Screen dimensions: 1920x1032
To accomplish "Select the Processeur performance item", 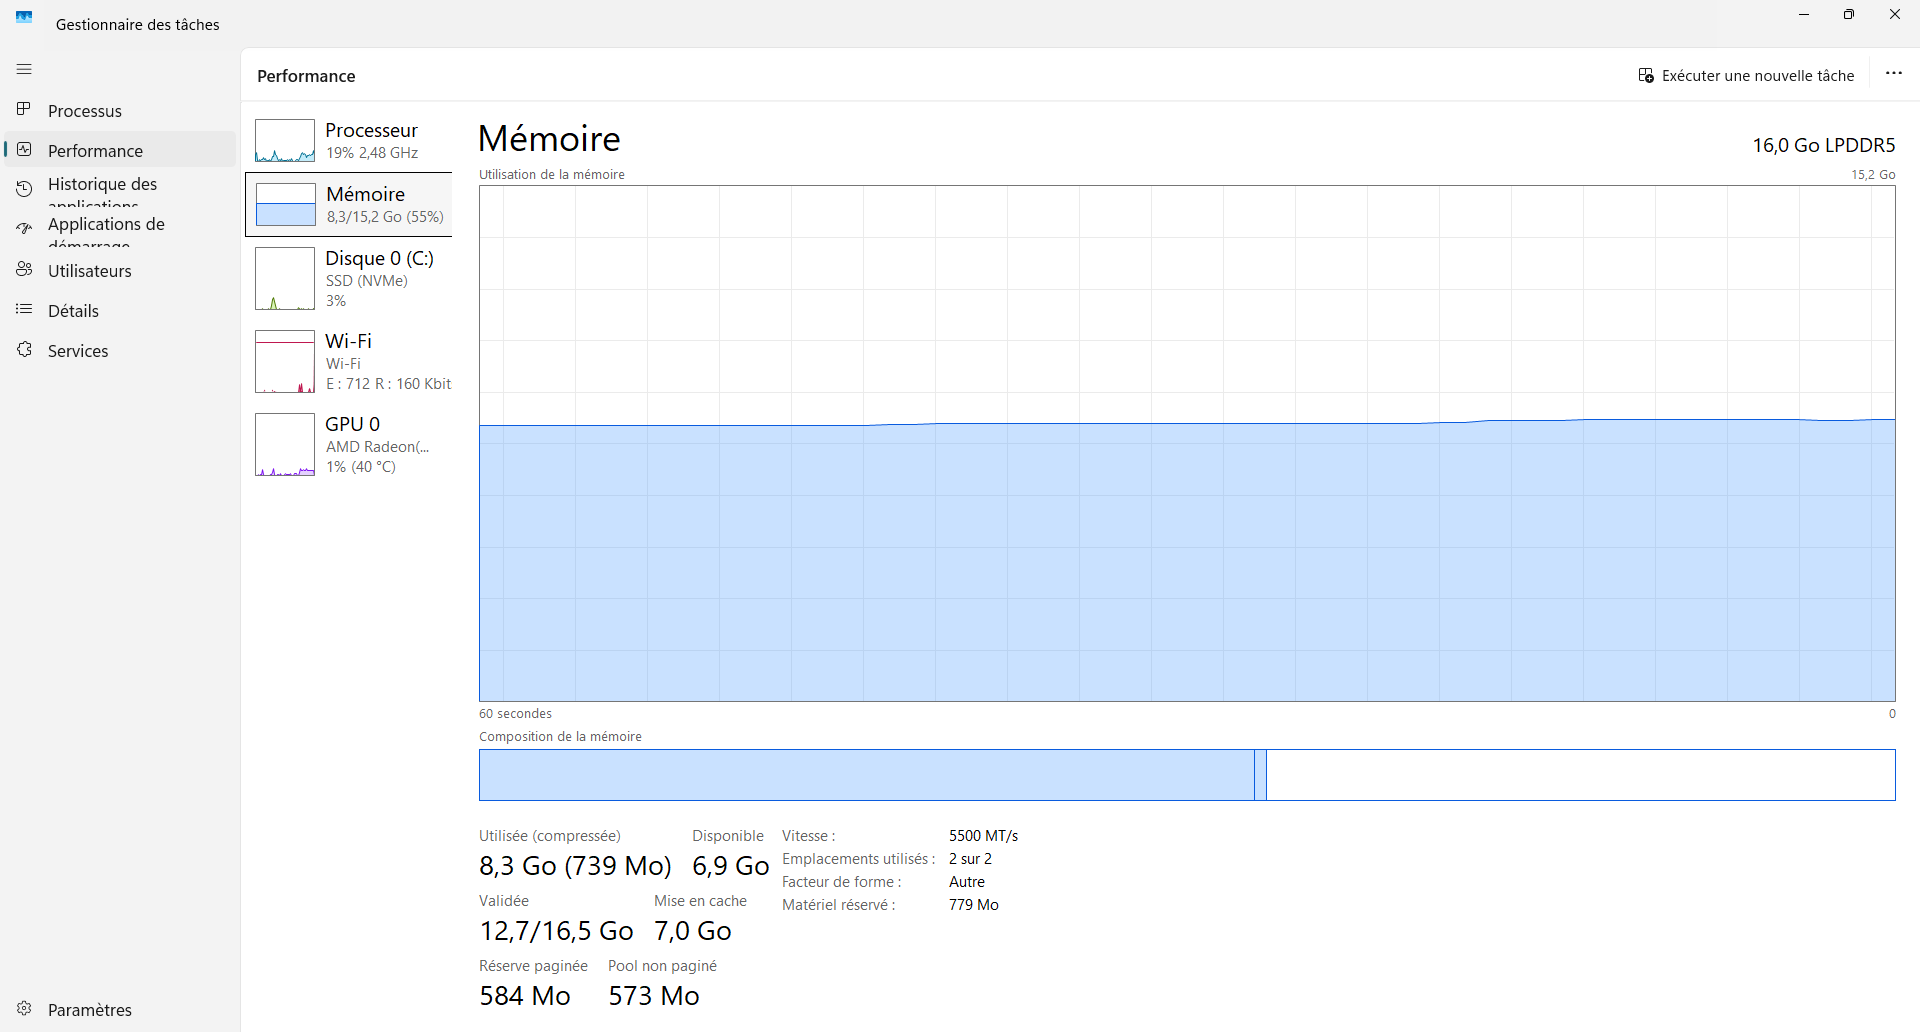I will click(x=349, y=140).
